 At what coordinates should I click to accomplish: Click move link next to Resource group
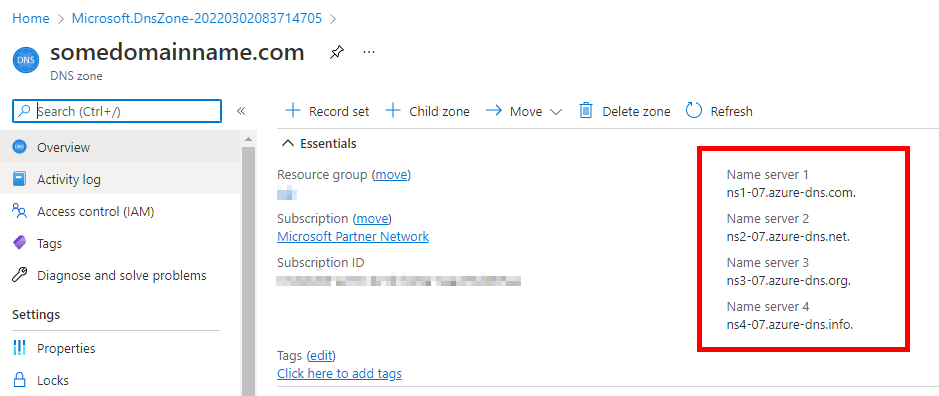[392, 175]
